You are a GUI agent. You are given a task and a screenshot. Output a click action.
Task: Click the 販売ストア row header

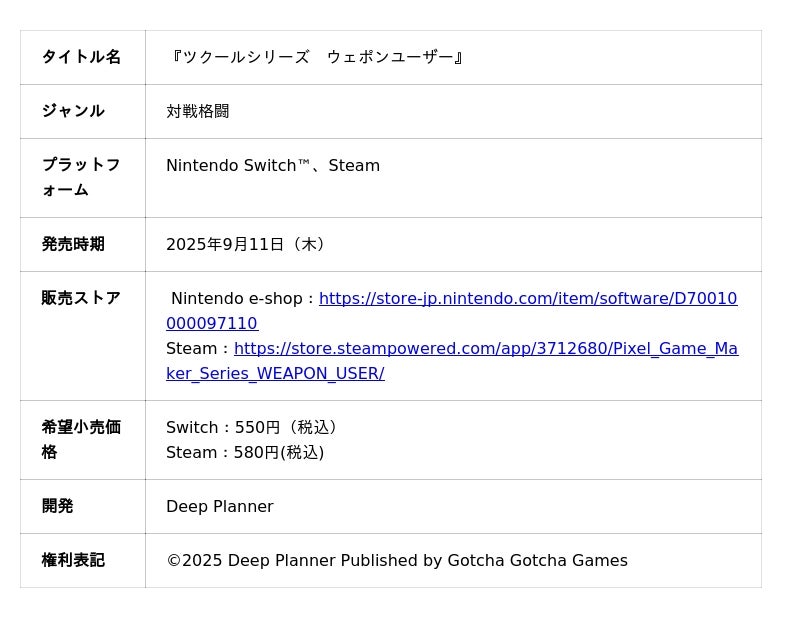coord(81,298)
